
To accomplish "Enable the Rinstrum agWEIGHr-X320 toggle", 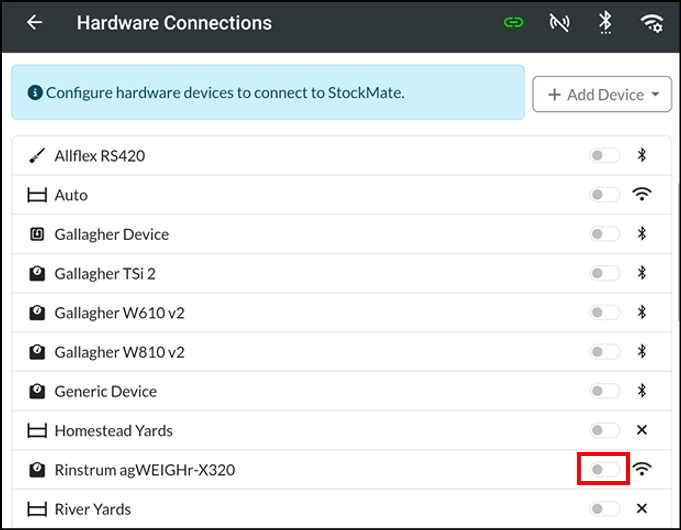I will point(605,469).
